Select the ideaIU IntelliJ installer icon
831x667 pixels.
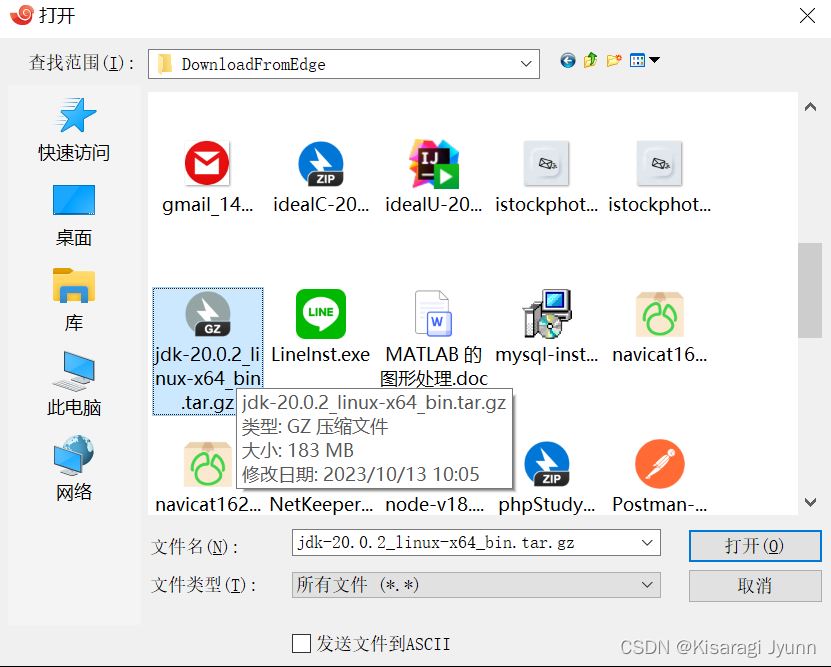[x=434, y=164]
